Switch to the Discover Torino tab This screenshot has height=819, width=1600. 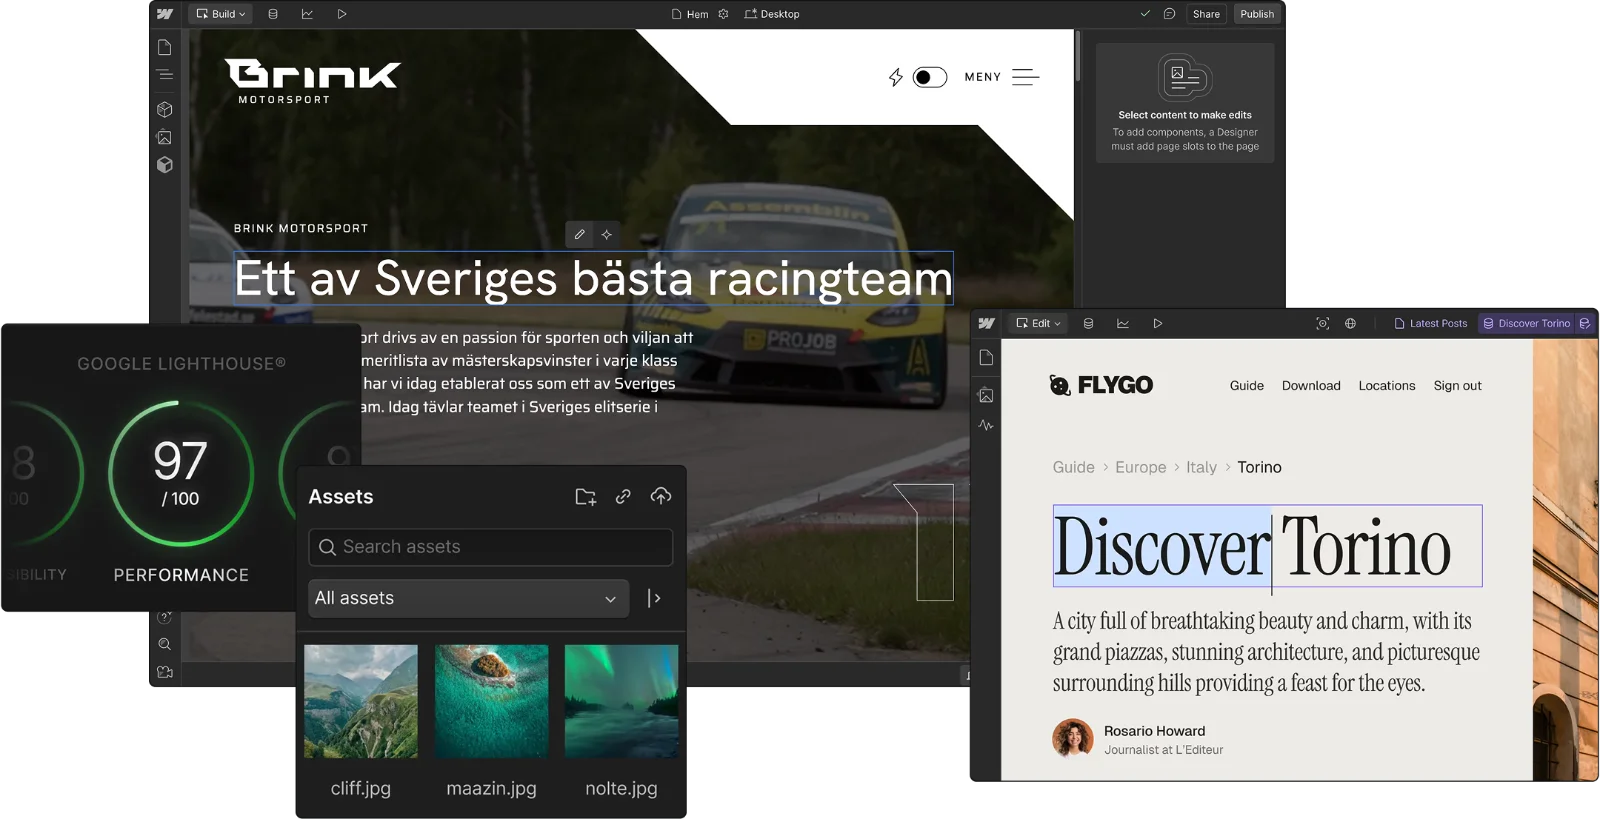click(x=1527, y=323)
